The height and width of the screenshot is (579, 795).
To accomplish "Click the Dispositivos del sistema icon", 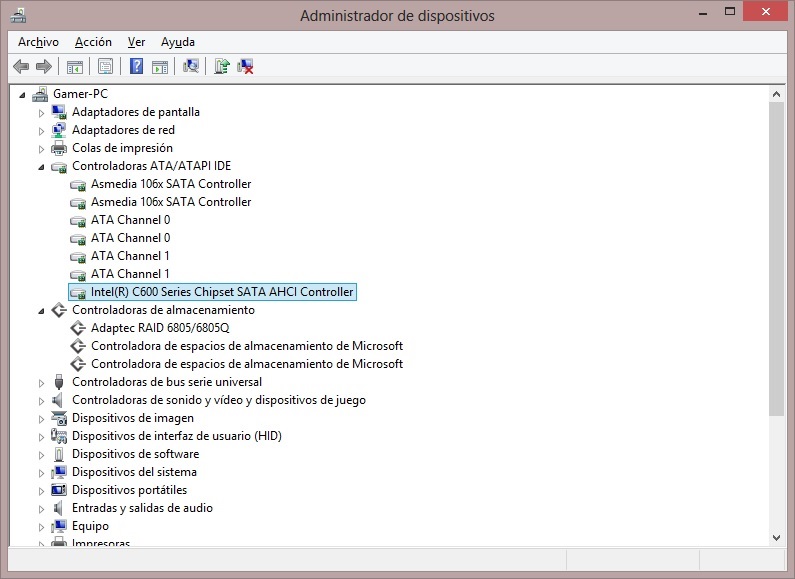I will pyautogui.click(x=59, y=472).
